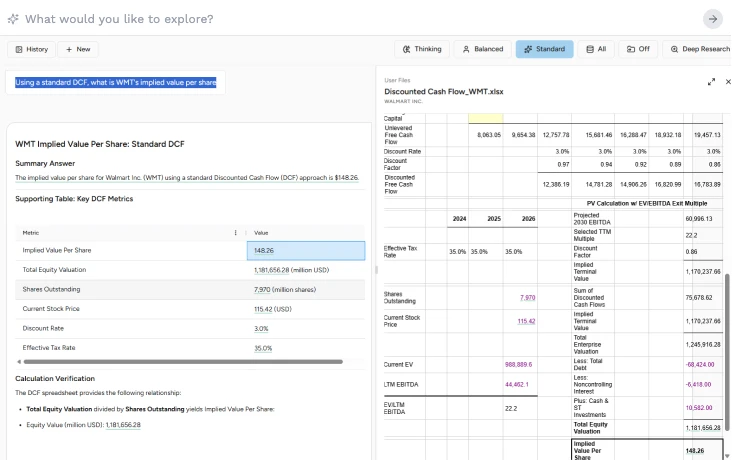
Task: Submit query with the arrow button
Action: 712,19
